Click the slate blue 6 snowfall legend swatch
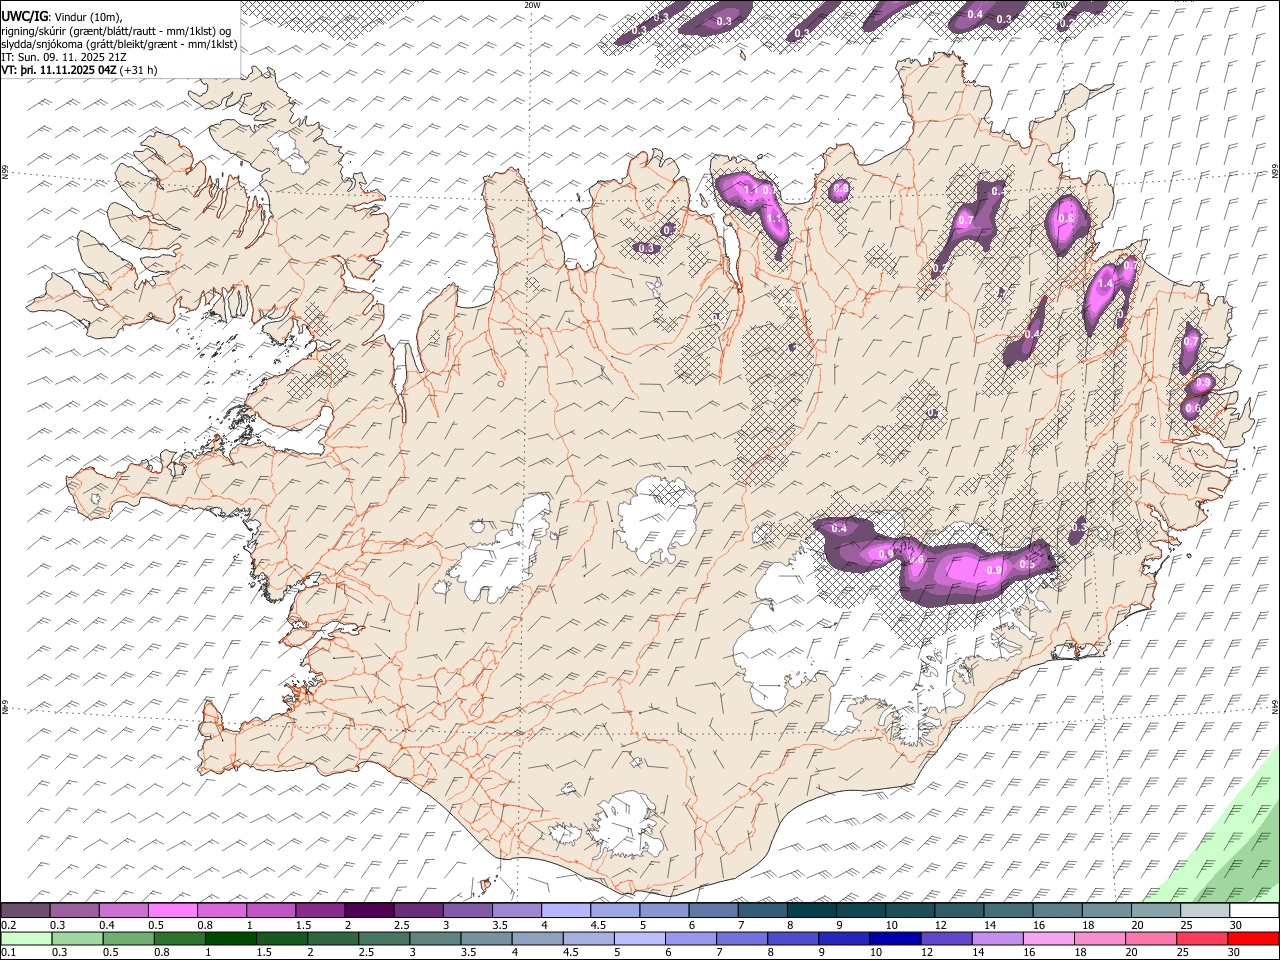 pyautogui.click(x=713, y=911)
